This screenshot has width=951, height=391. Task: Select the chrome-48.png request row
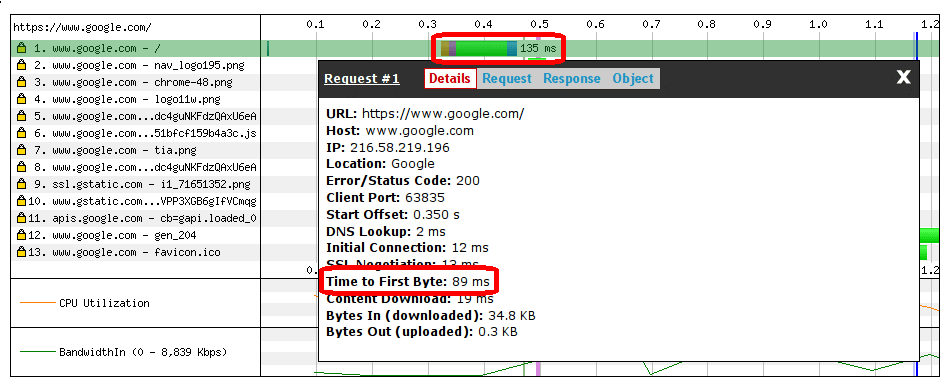coord(136,82)
